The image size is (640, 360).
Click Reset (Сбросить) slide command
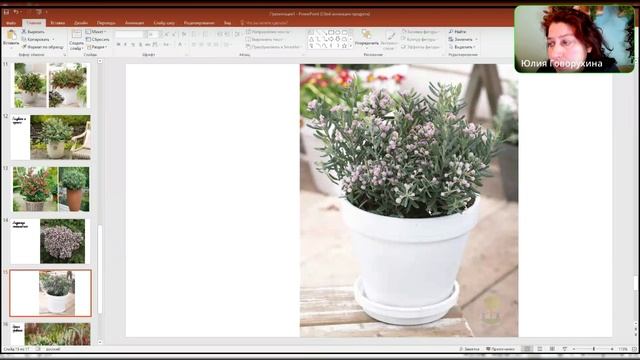point(97,39)
